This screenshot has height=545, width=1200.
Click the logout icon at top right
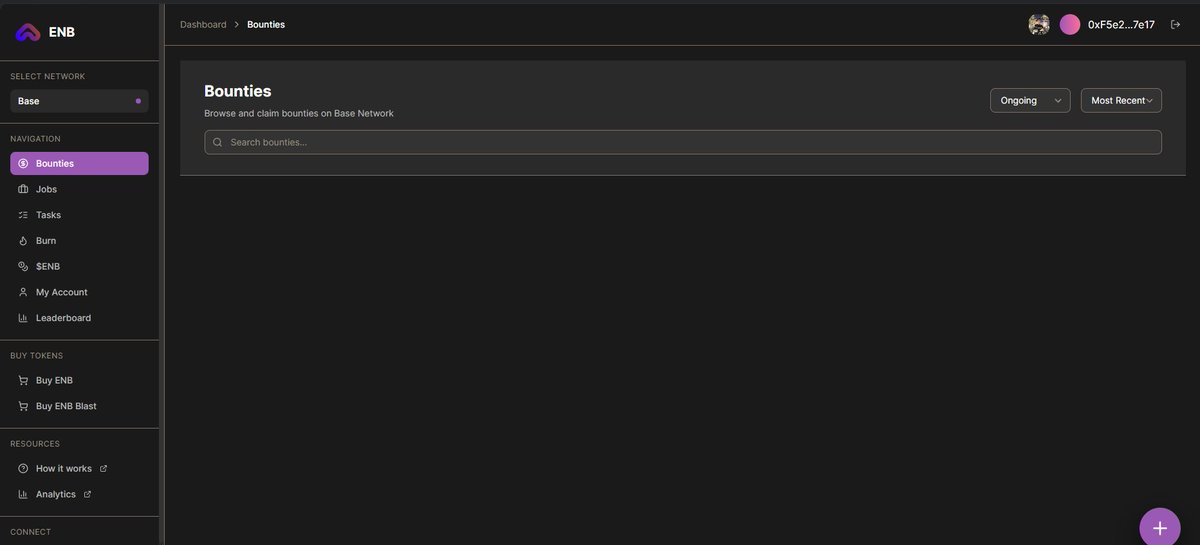[1175, 24]
